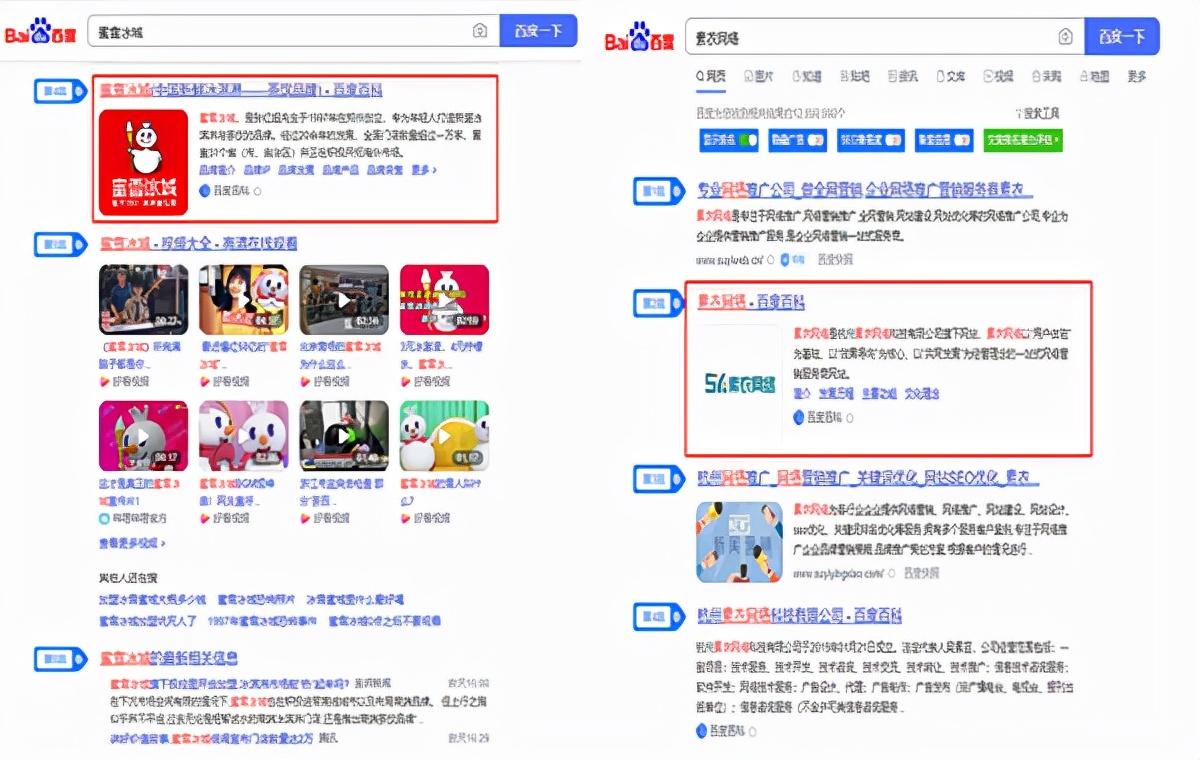The width and height of the screenshot is (1200, 760).
Task: Click the blue shield badge under first right result
Action: click(785, 260)
